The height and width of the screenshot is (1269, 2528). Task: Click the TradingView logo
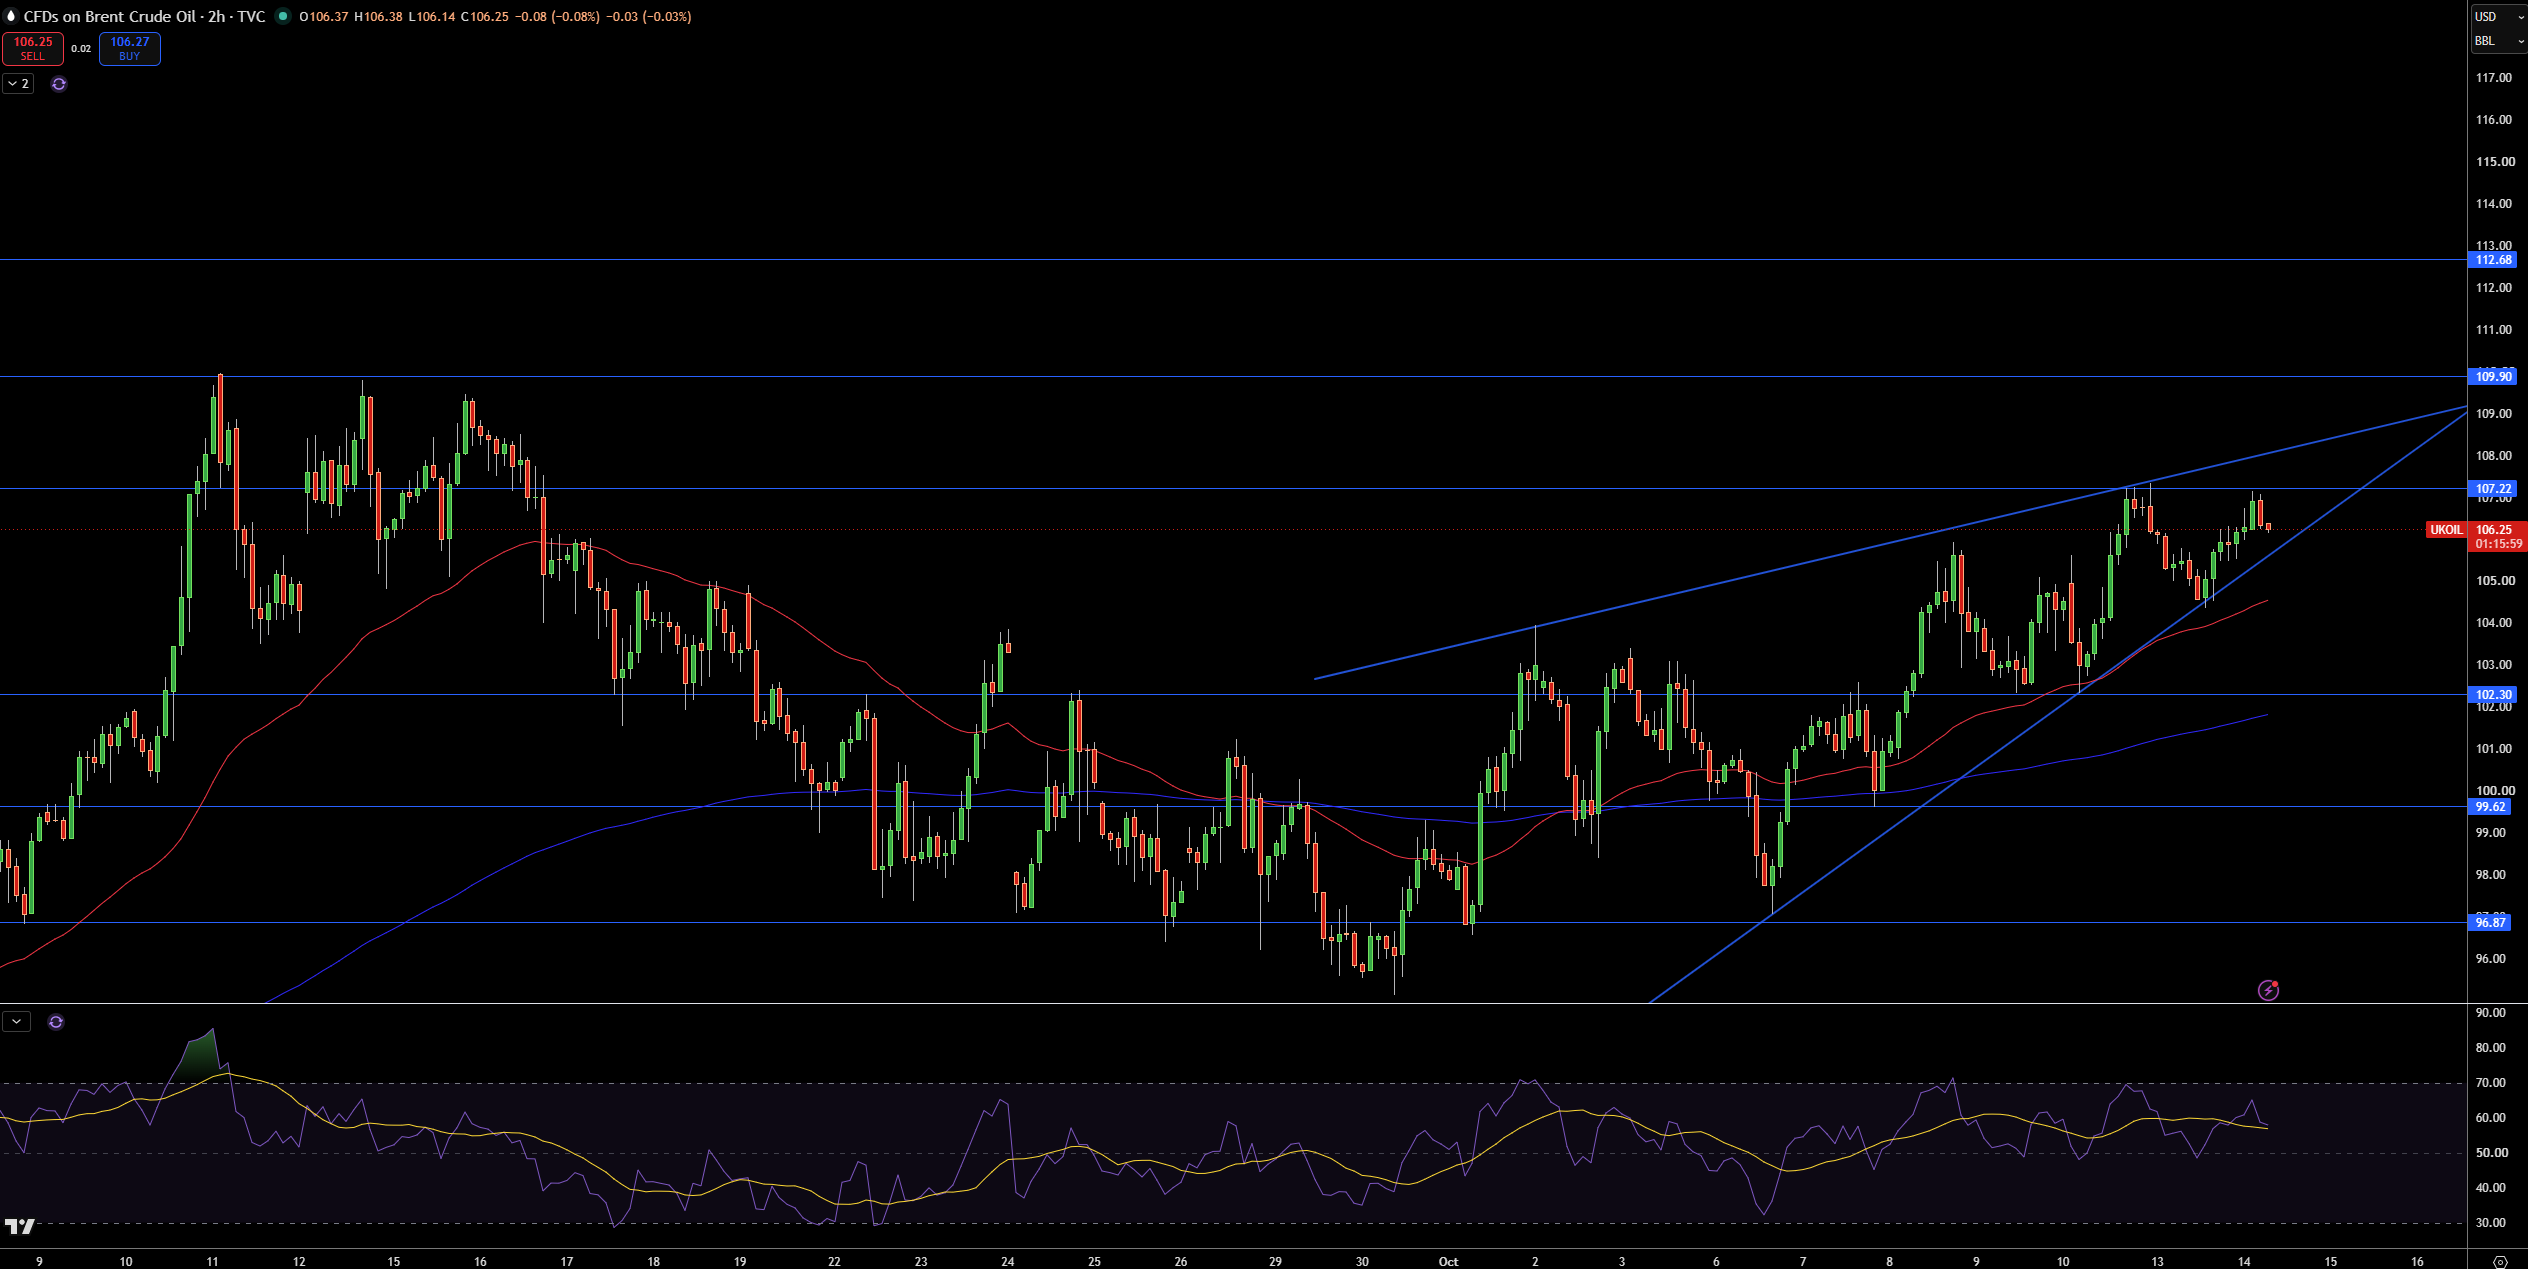[19, 1225]
